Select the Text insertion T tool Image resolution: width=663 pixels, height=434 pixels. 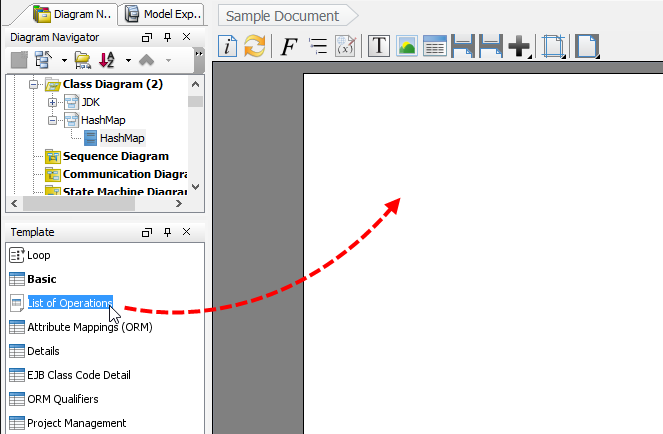point(378,46)
